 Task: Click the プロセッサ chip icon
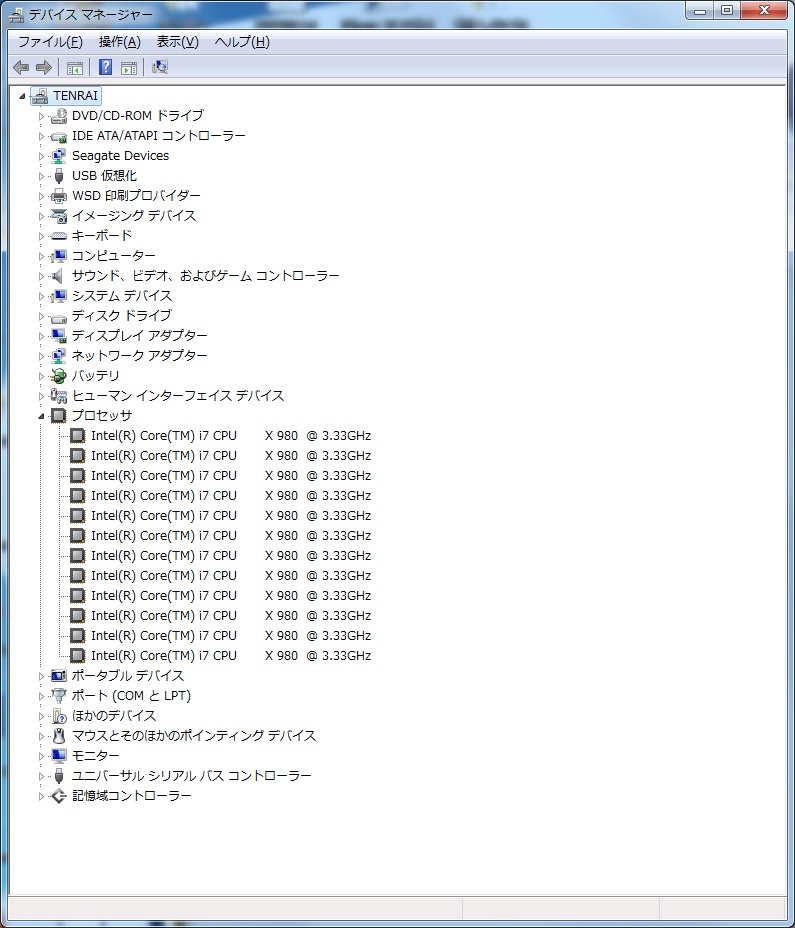(59, 416)
